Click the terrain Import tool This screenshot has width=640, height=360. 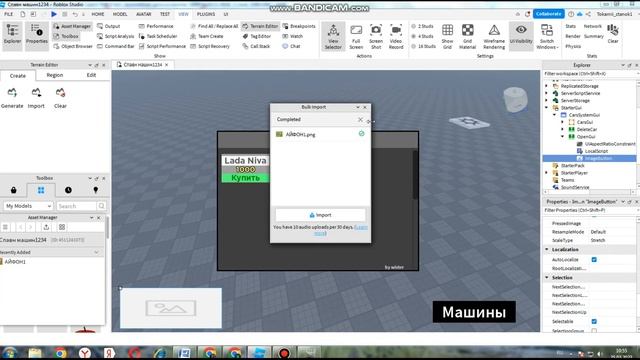pyautogui.click(x=36, y=98)
